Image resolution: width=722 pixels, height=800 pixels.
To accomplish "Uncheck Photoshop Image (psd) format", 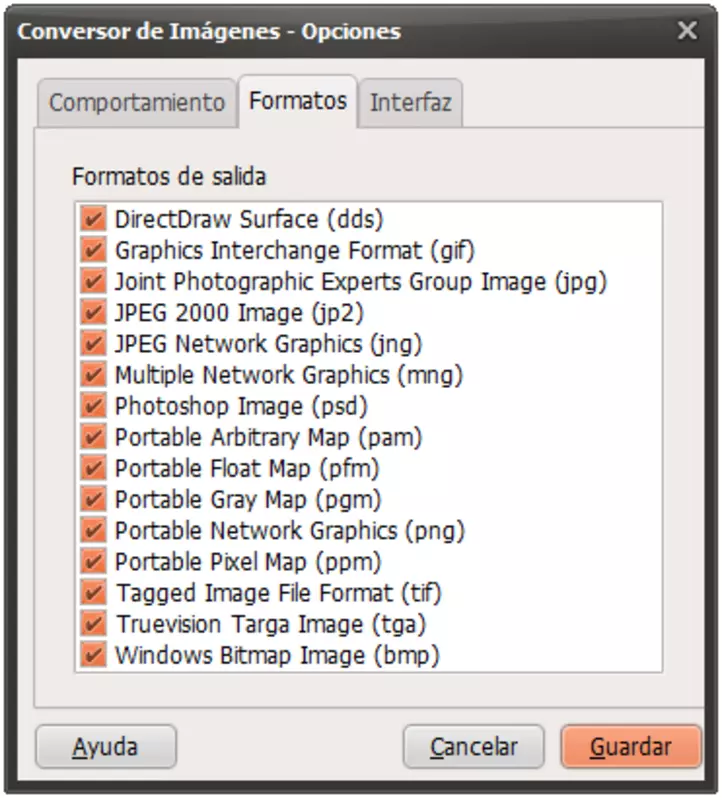I will pos(93,406).
